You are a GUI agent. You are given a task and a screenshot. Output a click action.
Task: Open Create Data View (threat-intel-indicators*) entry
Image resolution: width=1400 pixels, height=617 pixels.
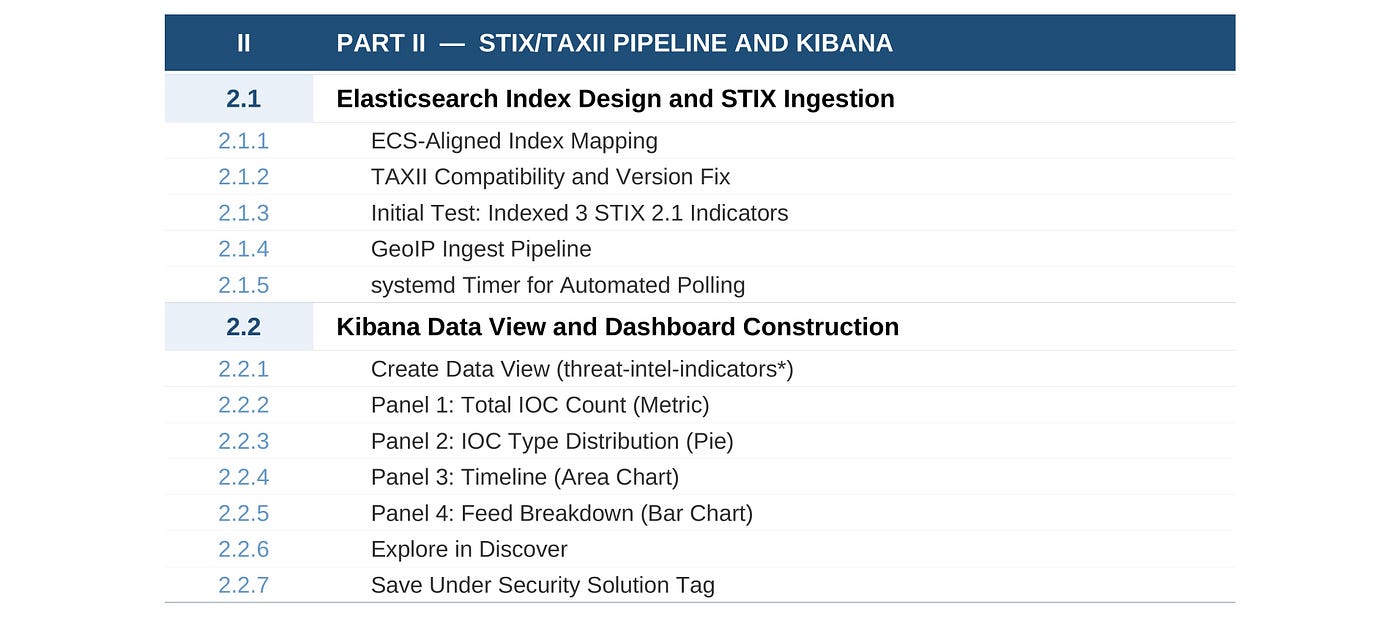(x=582, y=369)
